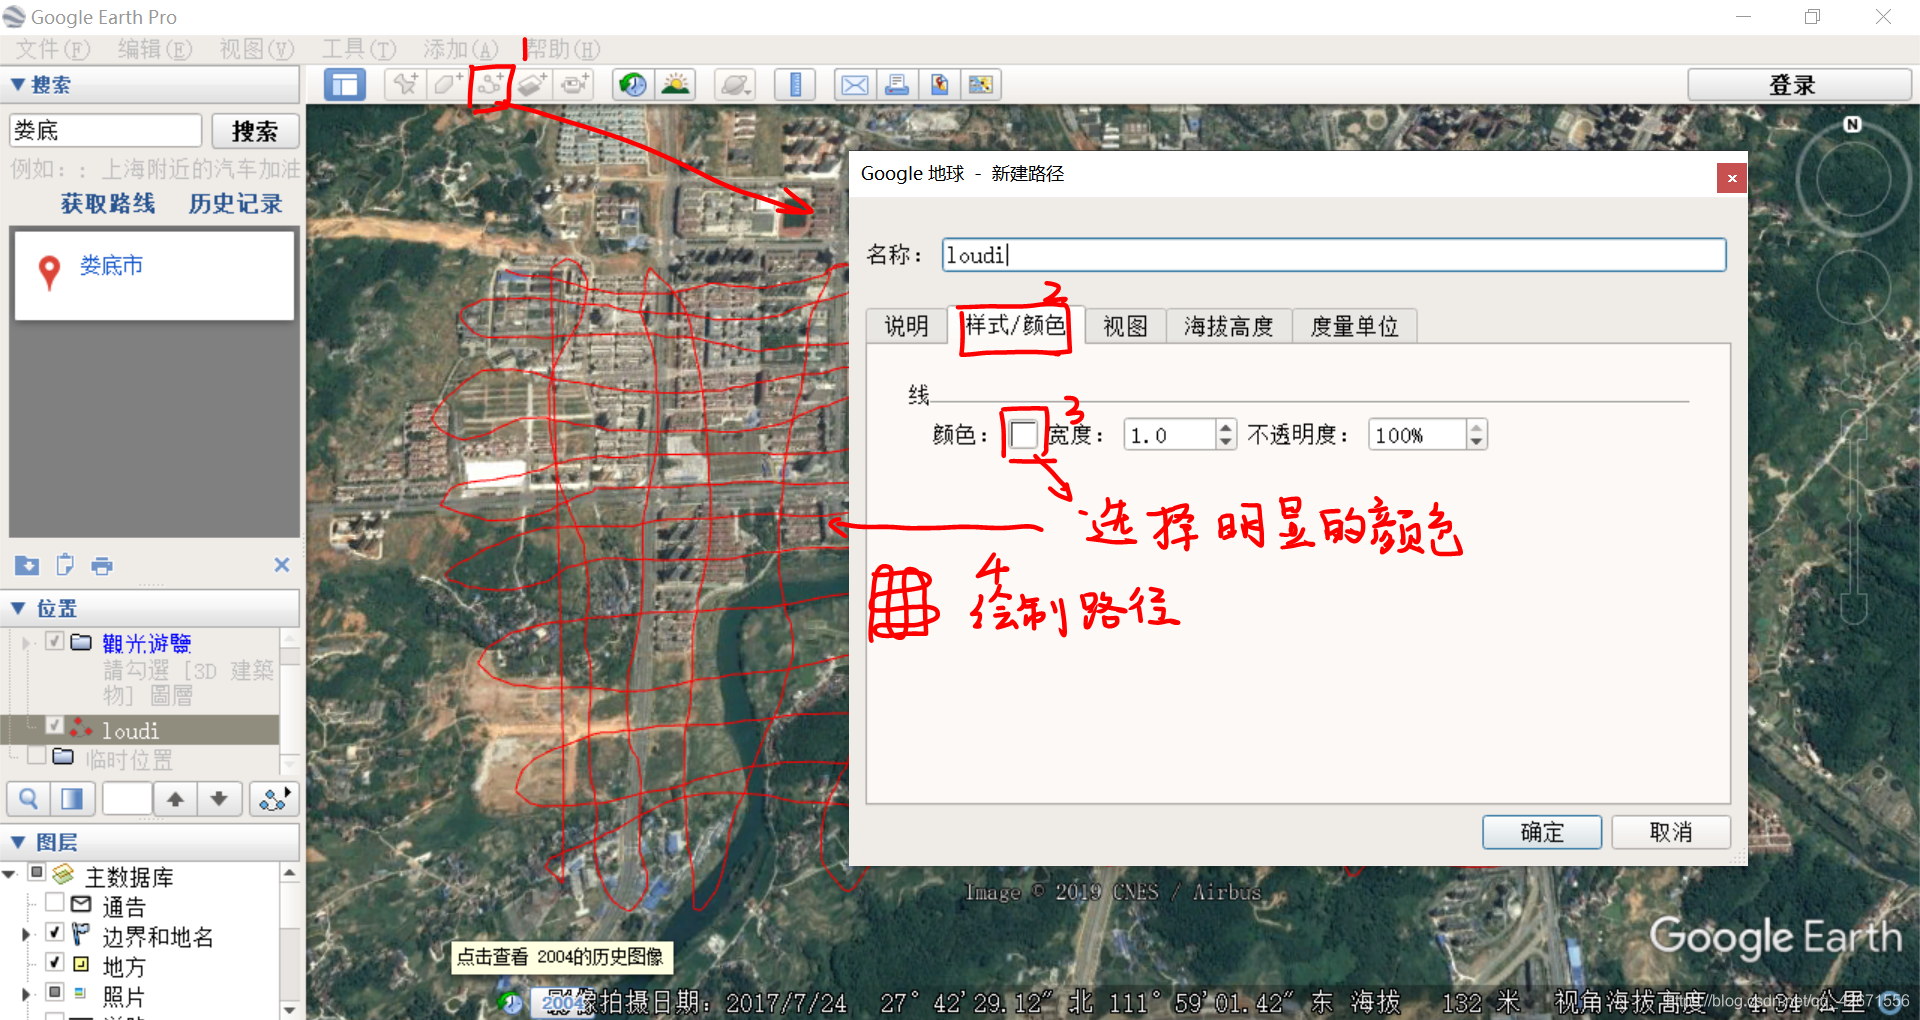Open the 工具(T) menu
The height and width of the screenshot is (1020, 1920).
click(x=359, y=49)
